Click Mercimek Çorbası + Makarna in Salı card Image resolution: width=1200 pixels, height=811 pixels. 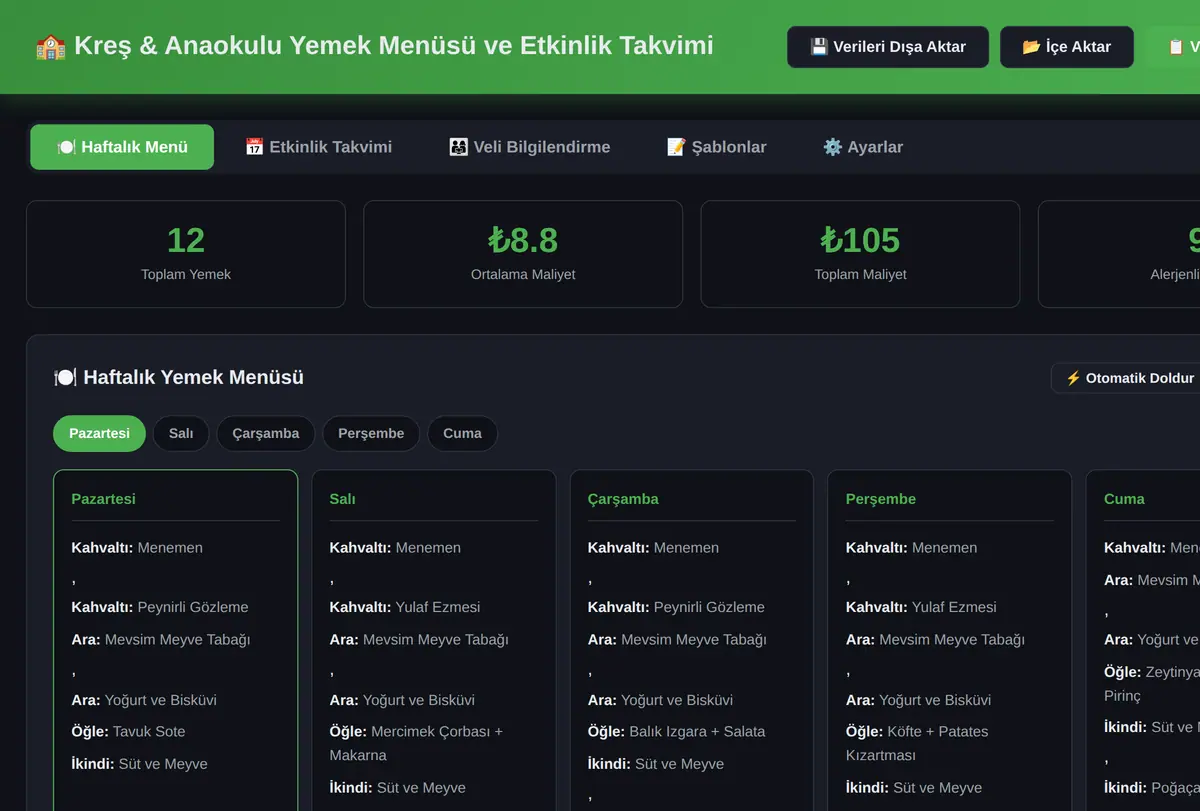point(416,743)
